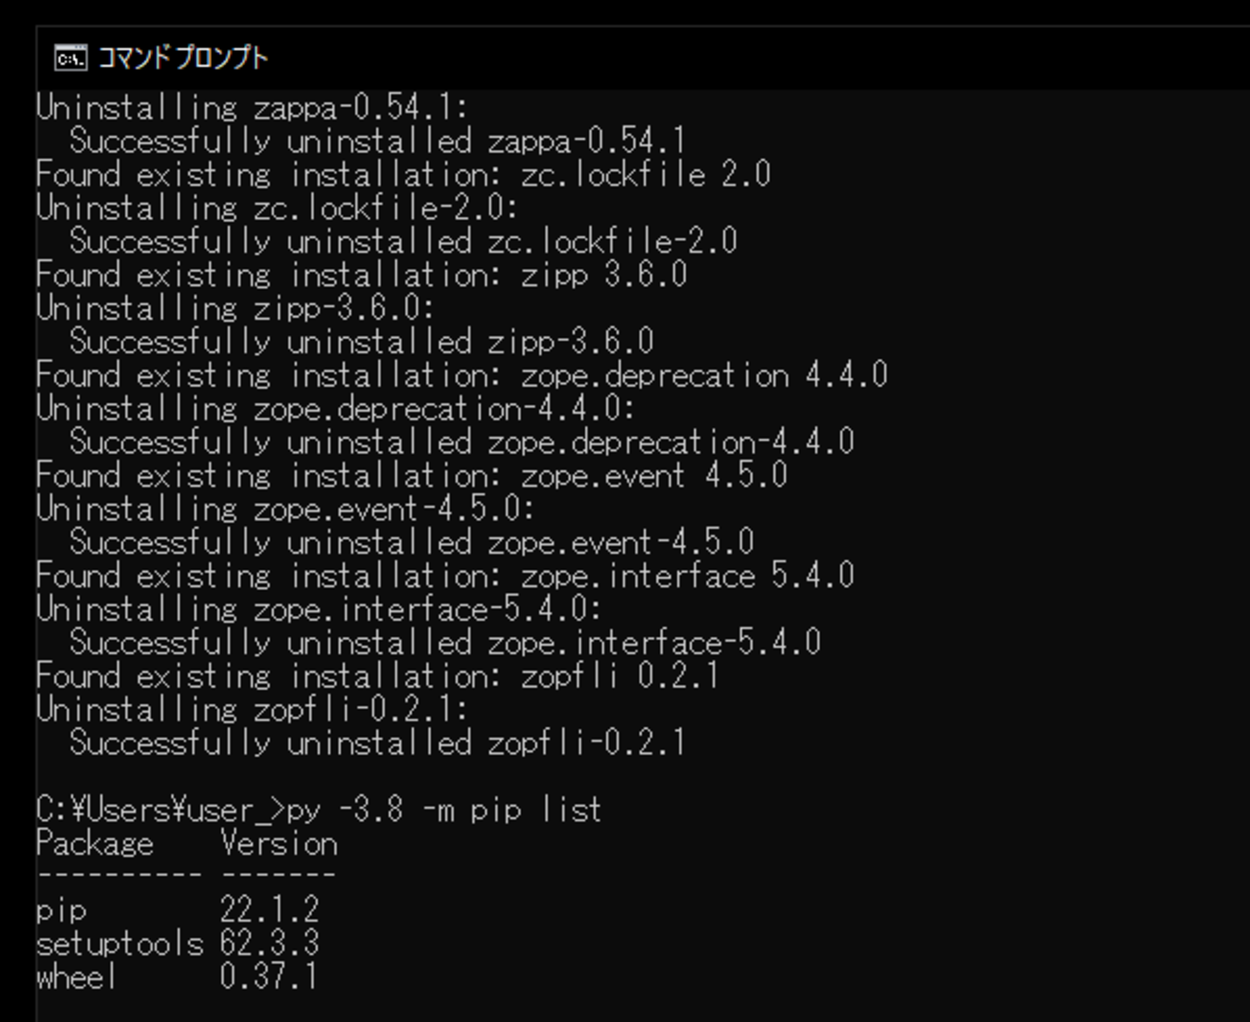
Task: Click 'Uninstalling zope.interface-5.4.0:' line
Action: [x=319, y=609]
